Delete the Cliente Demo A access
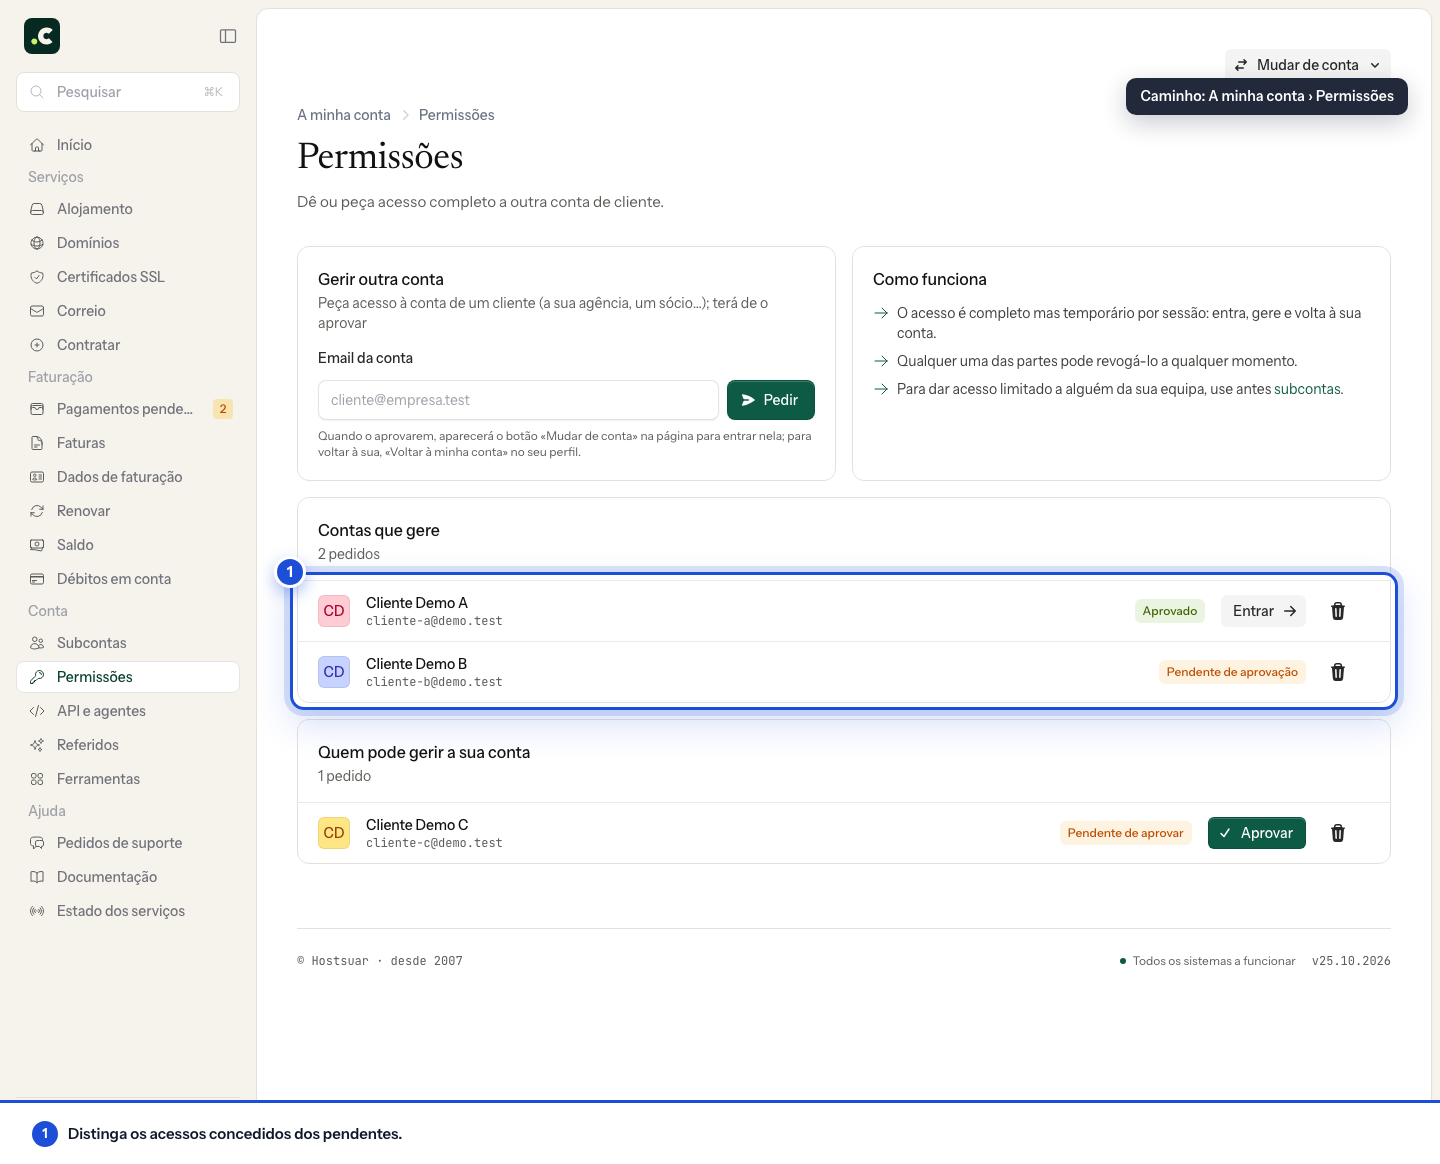Viewport: 1440px width, 1164px height. point(1338,611)
